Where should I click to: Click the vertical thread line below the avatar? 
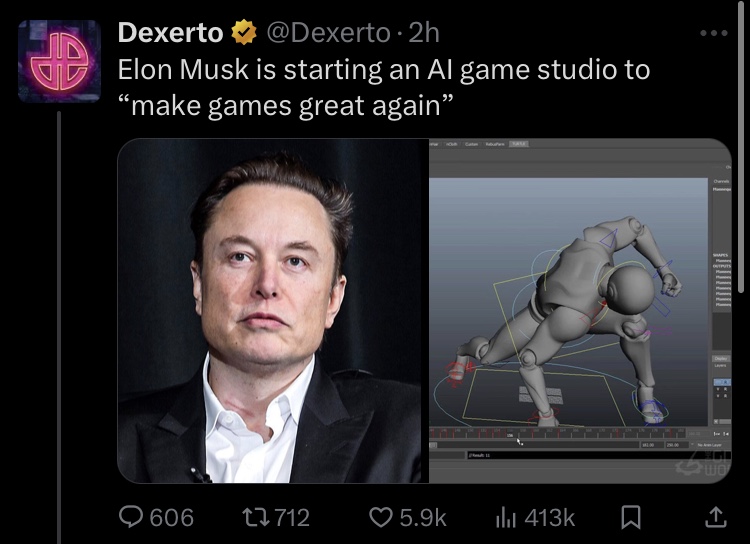click(x=59, y=327)
